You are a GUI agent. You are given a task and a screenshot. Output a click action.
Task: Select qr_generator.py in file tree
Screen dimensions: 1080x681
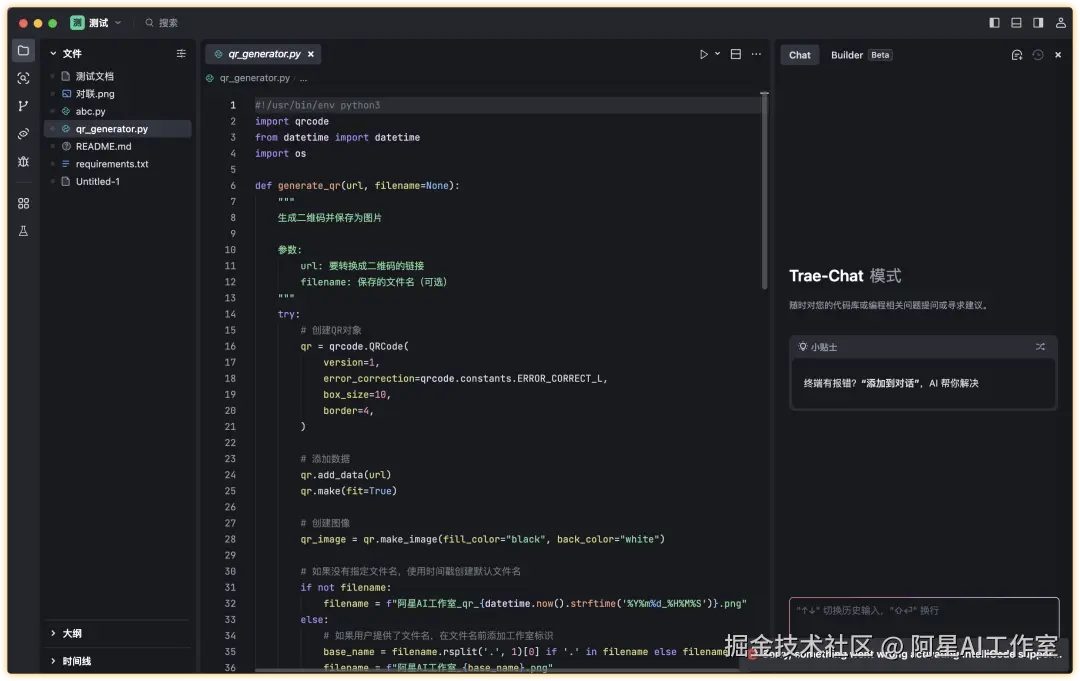click(x=118, y=129)
